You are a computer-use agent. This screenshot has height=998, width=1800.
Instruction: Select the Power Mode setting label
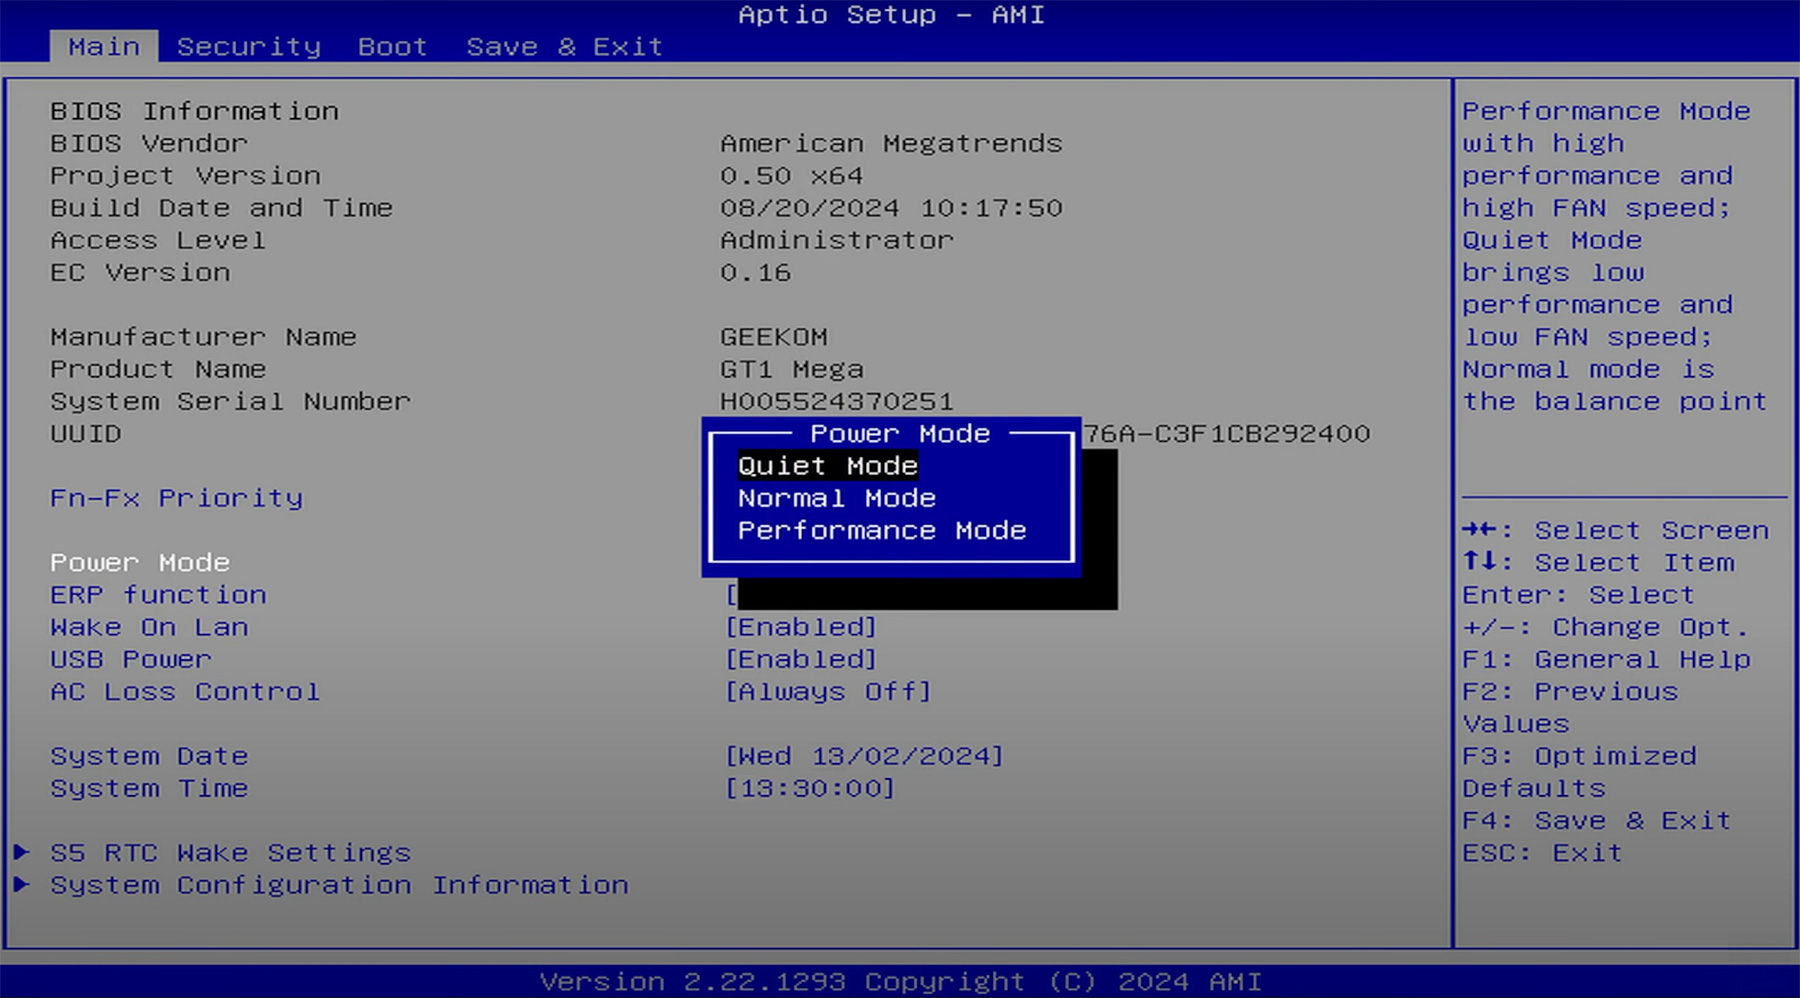point(140,562)
